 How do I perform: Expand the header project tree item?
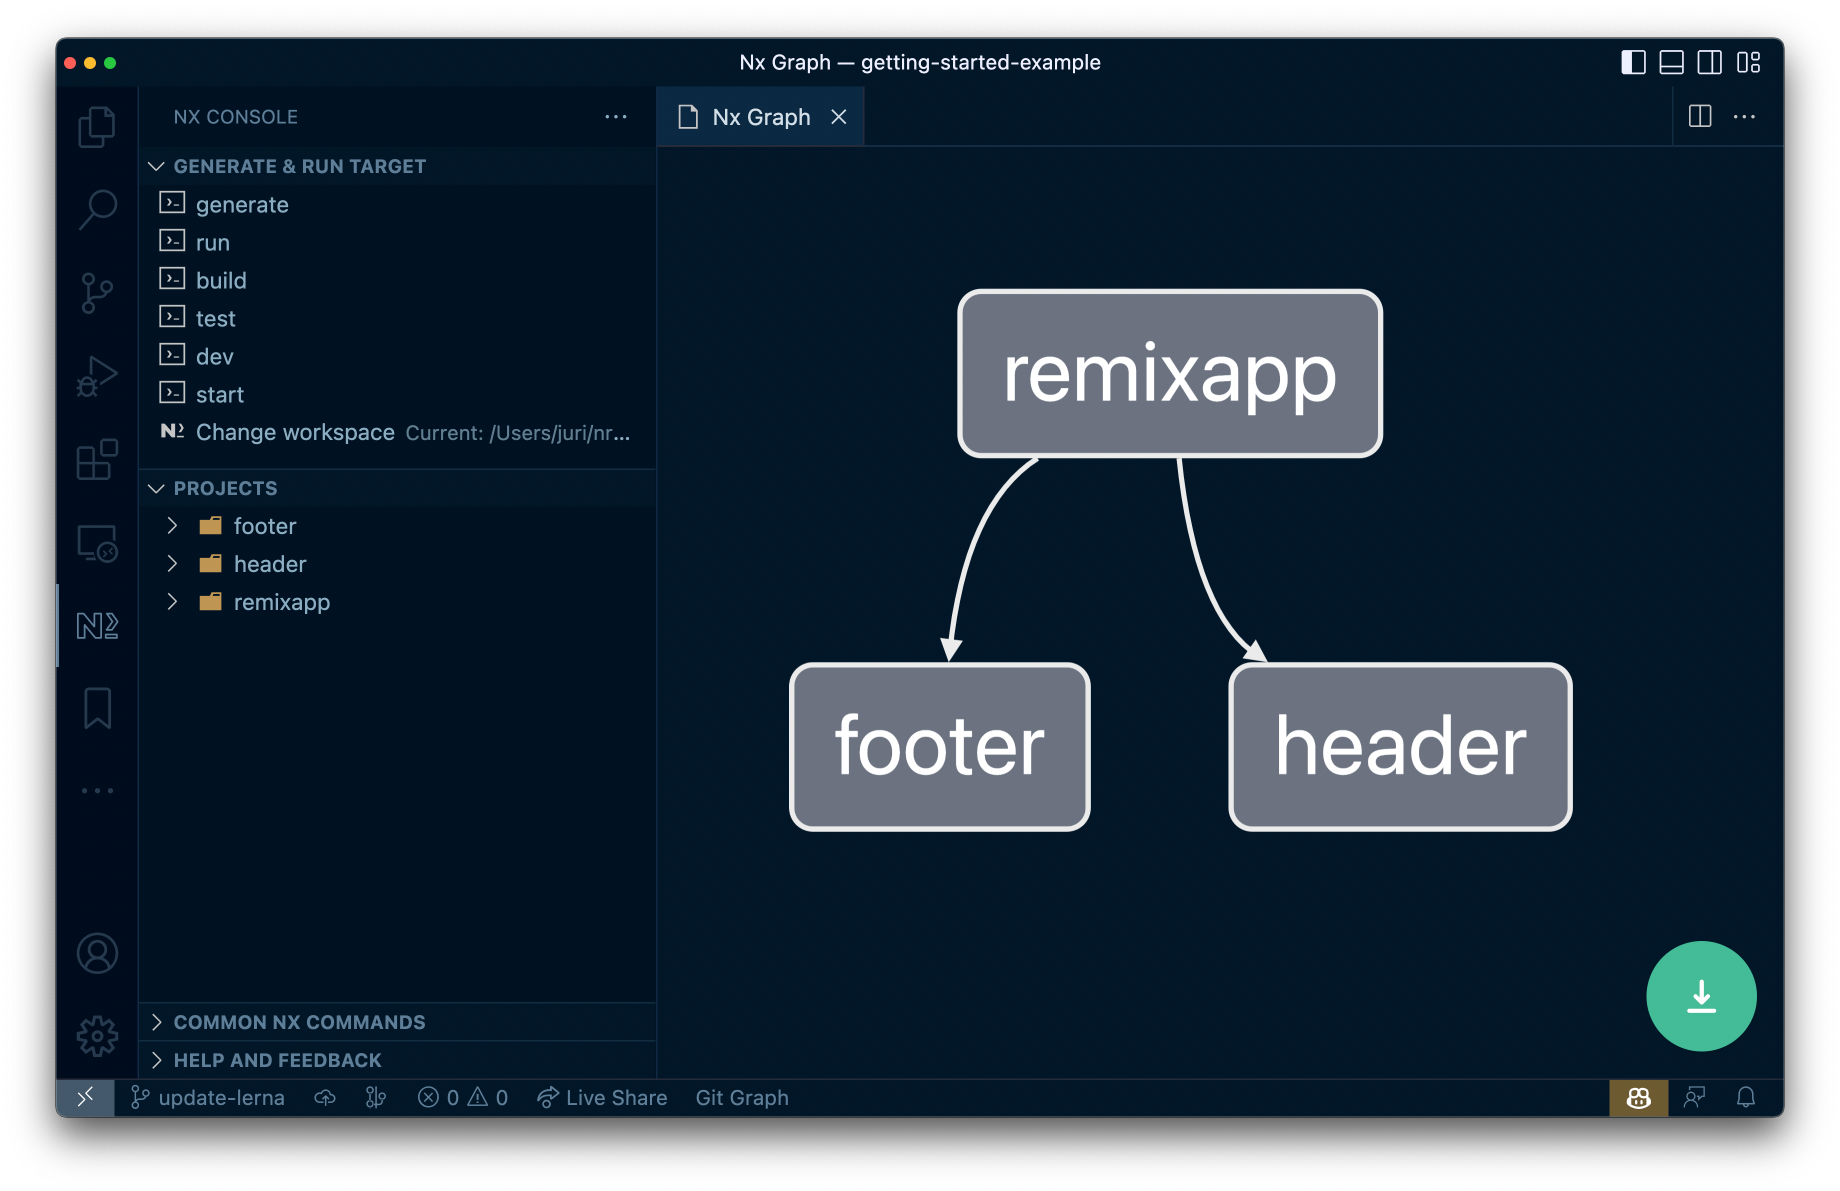tap(172, 563)
